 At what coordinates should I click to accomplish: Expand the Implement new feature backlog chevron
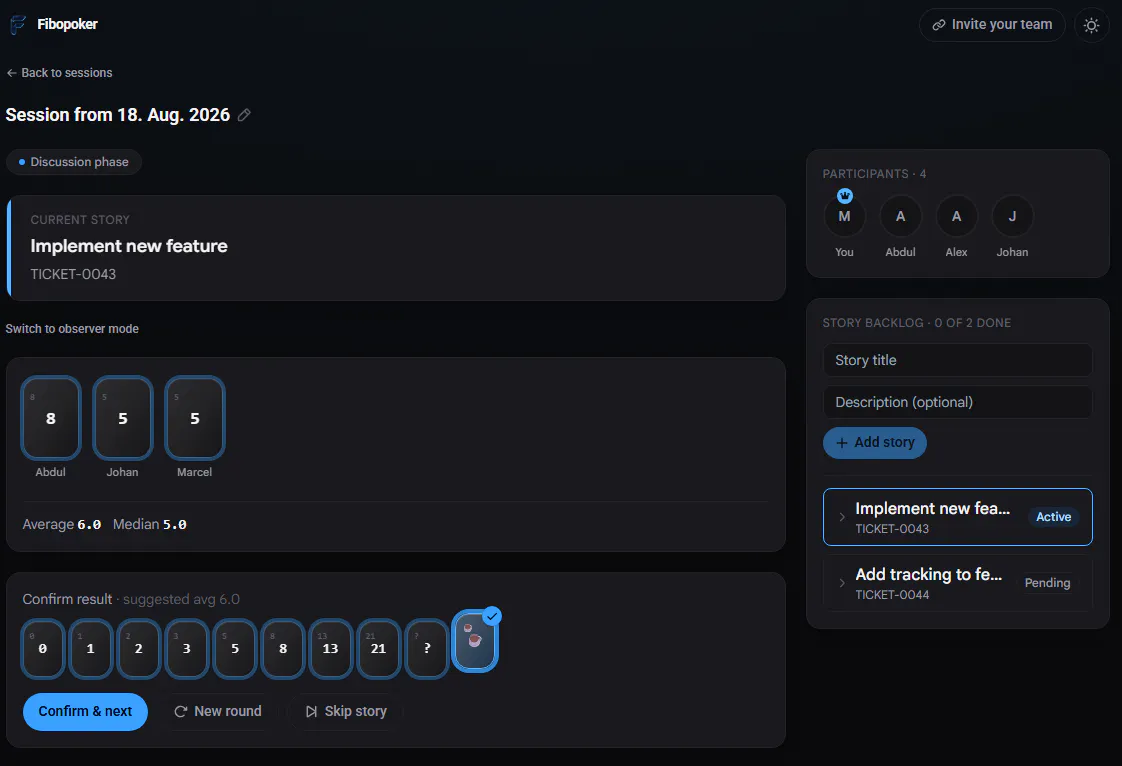click(x=842, y=517)
